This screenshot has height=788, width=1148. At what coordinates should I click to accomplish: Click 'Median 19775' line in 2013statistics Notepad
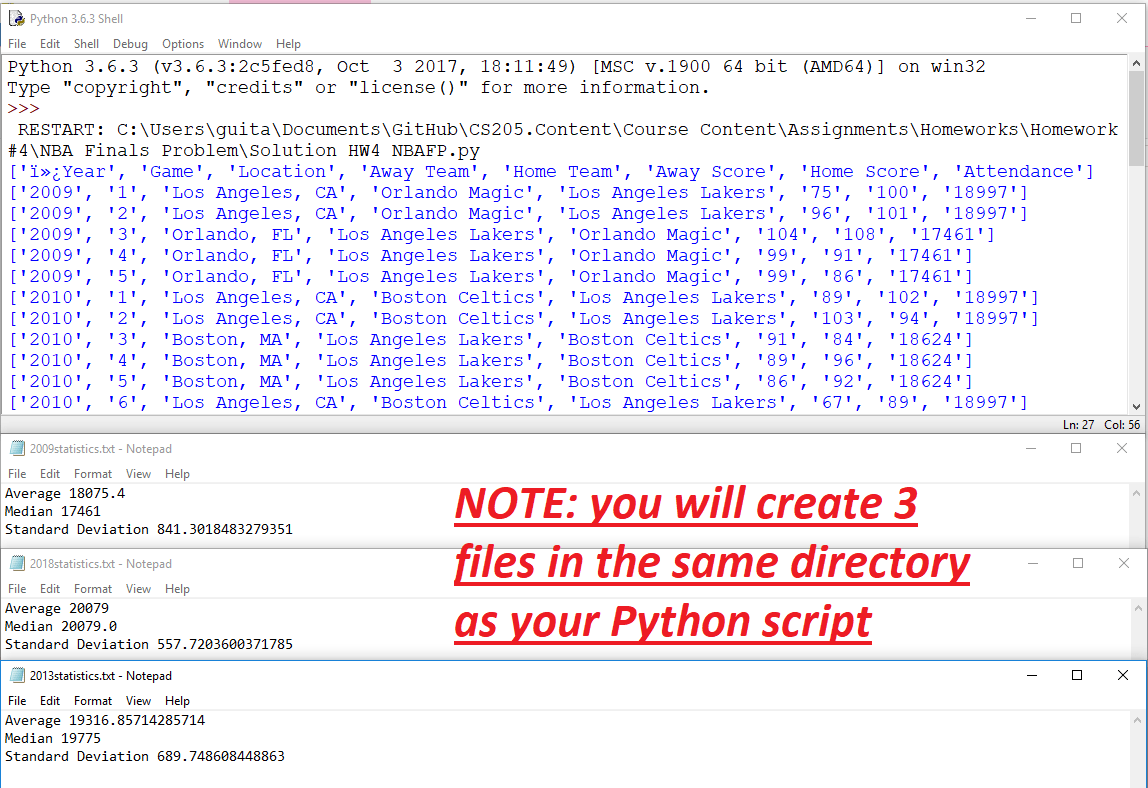click(53, 738)
